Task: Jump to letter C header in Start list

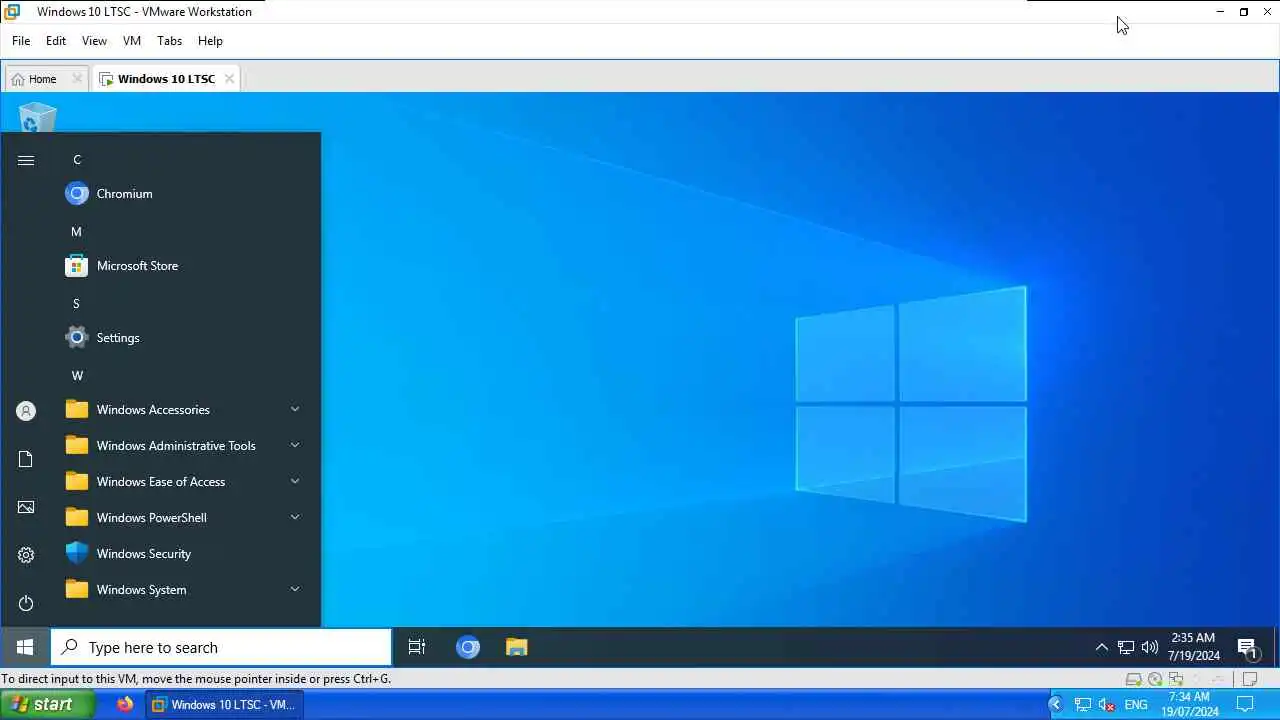Action: [x=77, y=160]
